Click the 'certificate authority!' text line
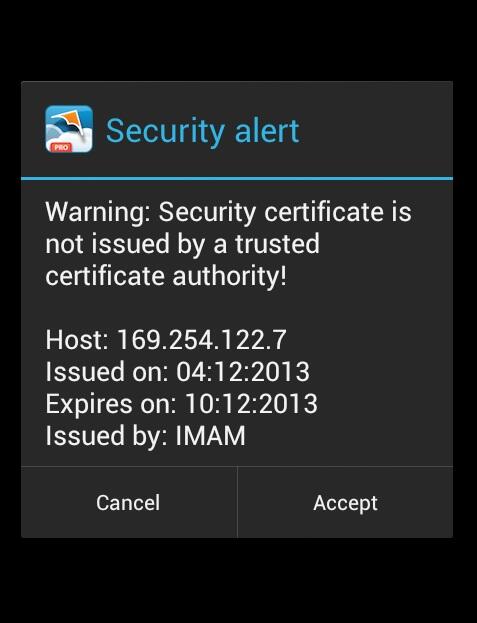 coord(166,276)
